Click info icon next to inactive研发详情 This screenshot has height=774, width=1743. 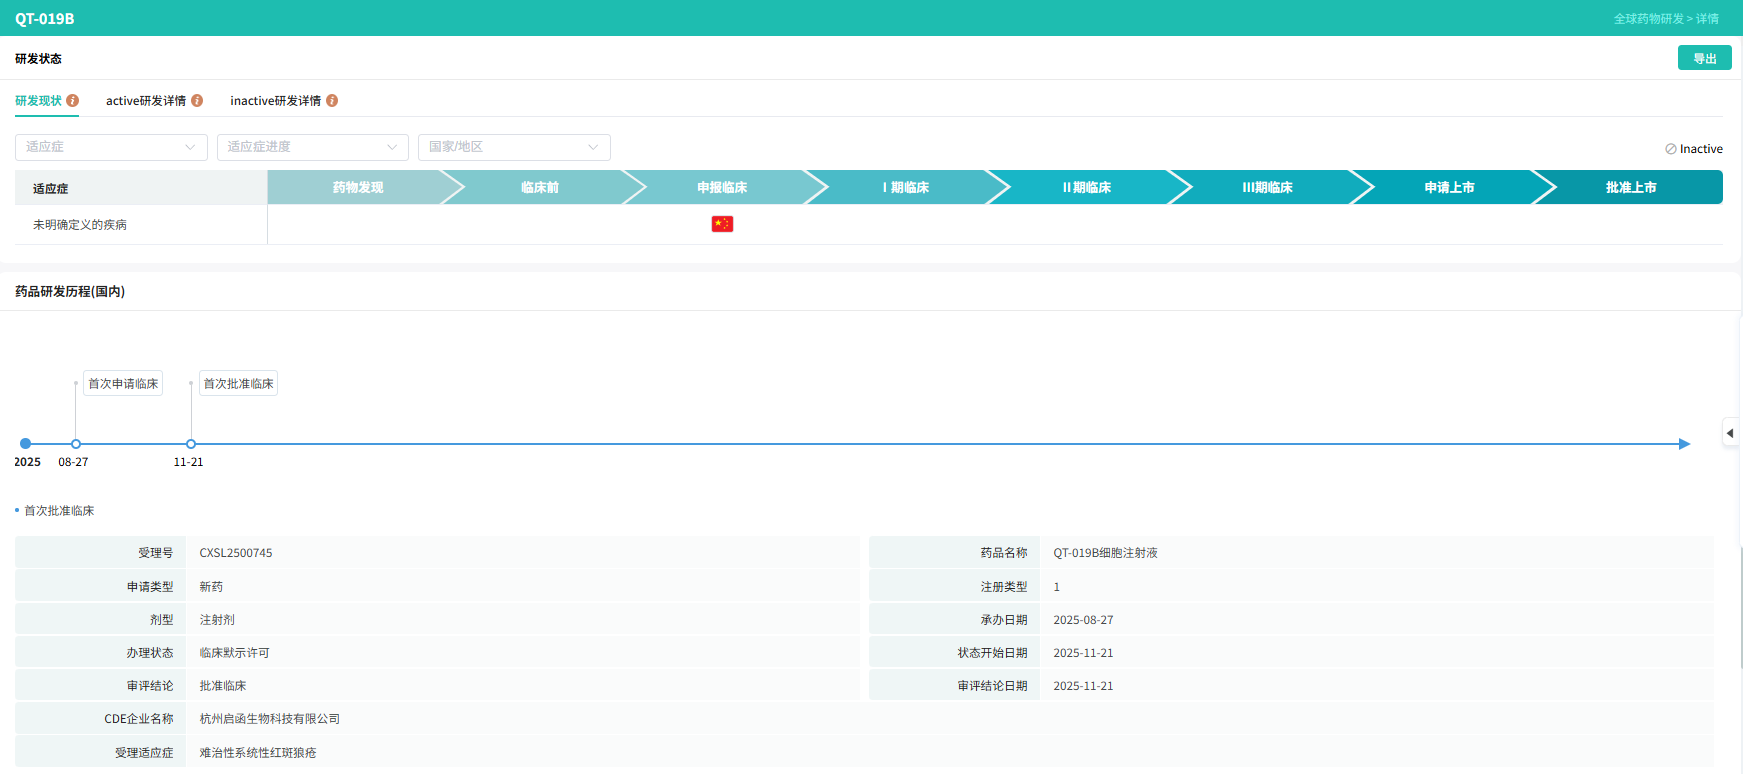coord(332,101)
